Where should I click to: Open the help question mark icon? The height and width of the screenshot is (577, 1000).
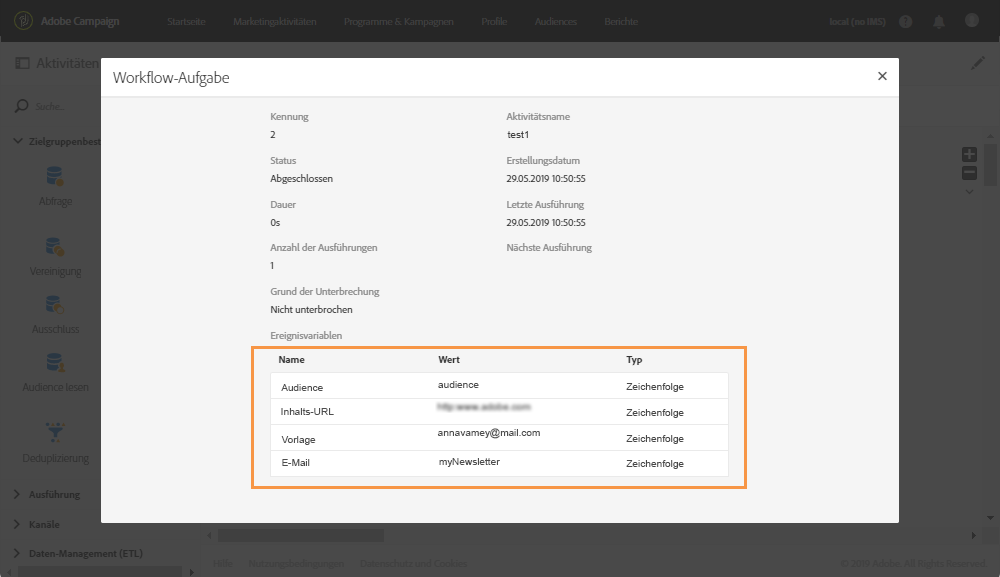pyautogui.click(x=906, y=22)
